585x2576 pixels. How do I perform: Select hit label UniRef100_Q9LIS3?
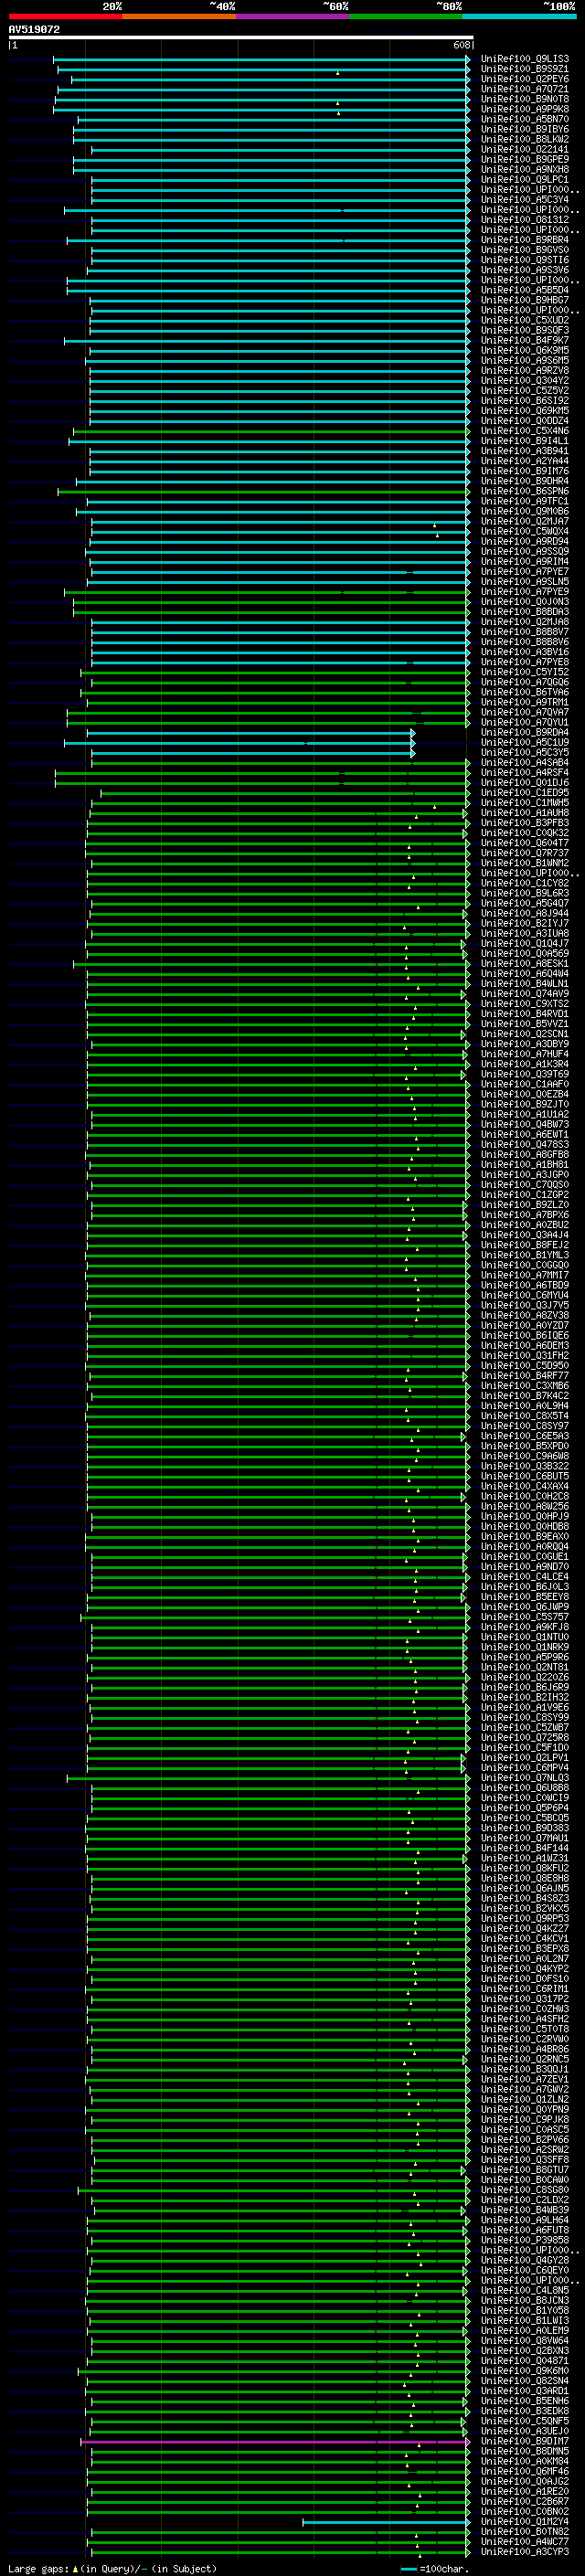[x=525, y=59]
